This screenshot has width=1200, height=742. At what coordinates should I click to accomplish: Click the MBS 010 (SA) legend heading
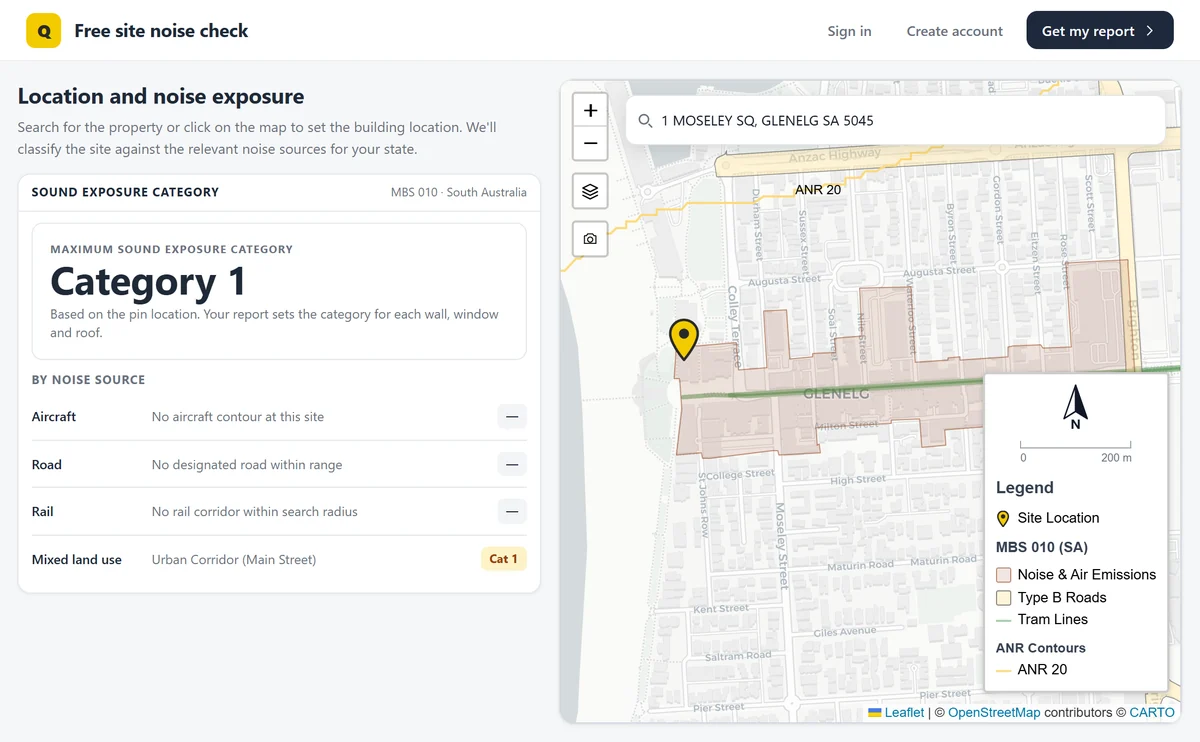pos(1042,548)
